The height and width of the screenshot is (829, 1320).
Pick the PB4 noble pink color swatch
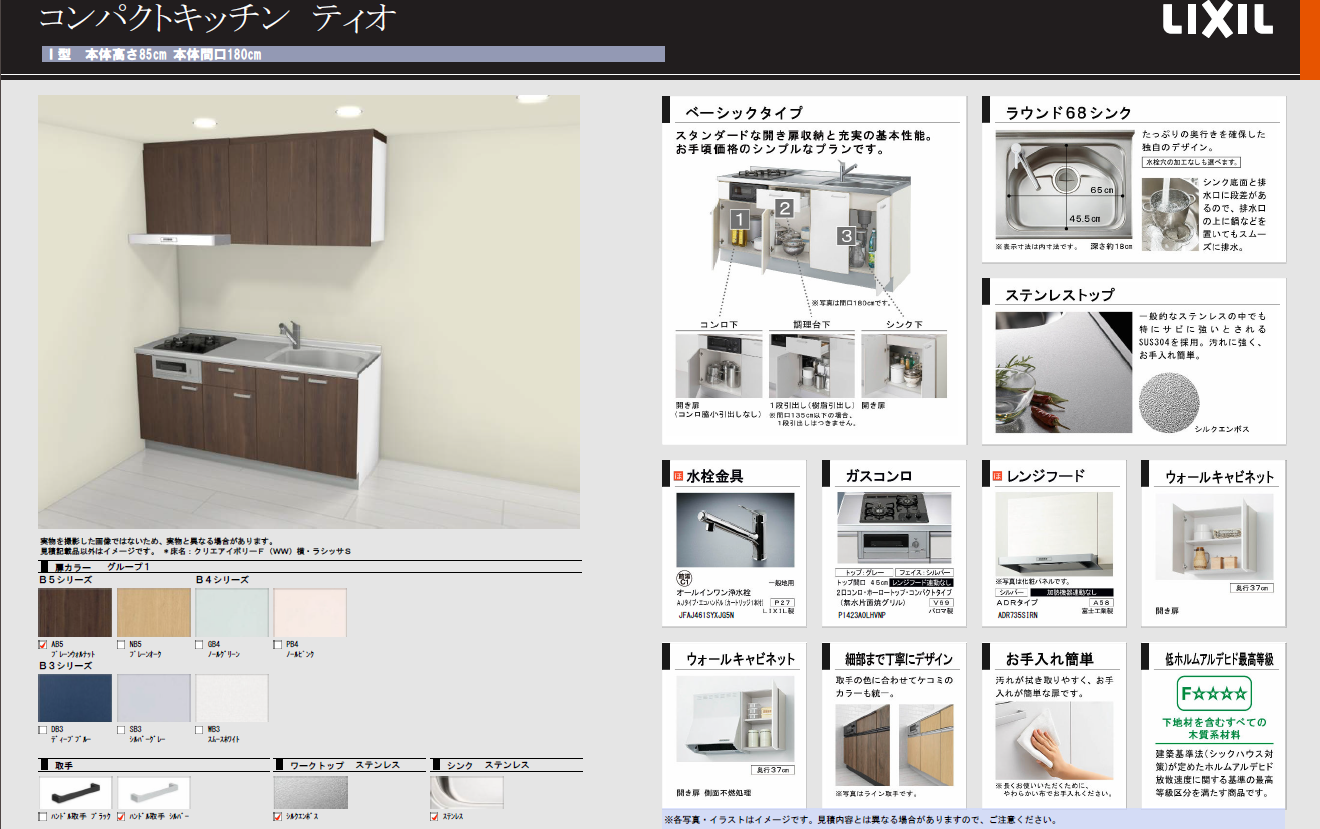pyautogui.click(x=310, y=612)
